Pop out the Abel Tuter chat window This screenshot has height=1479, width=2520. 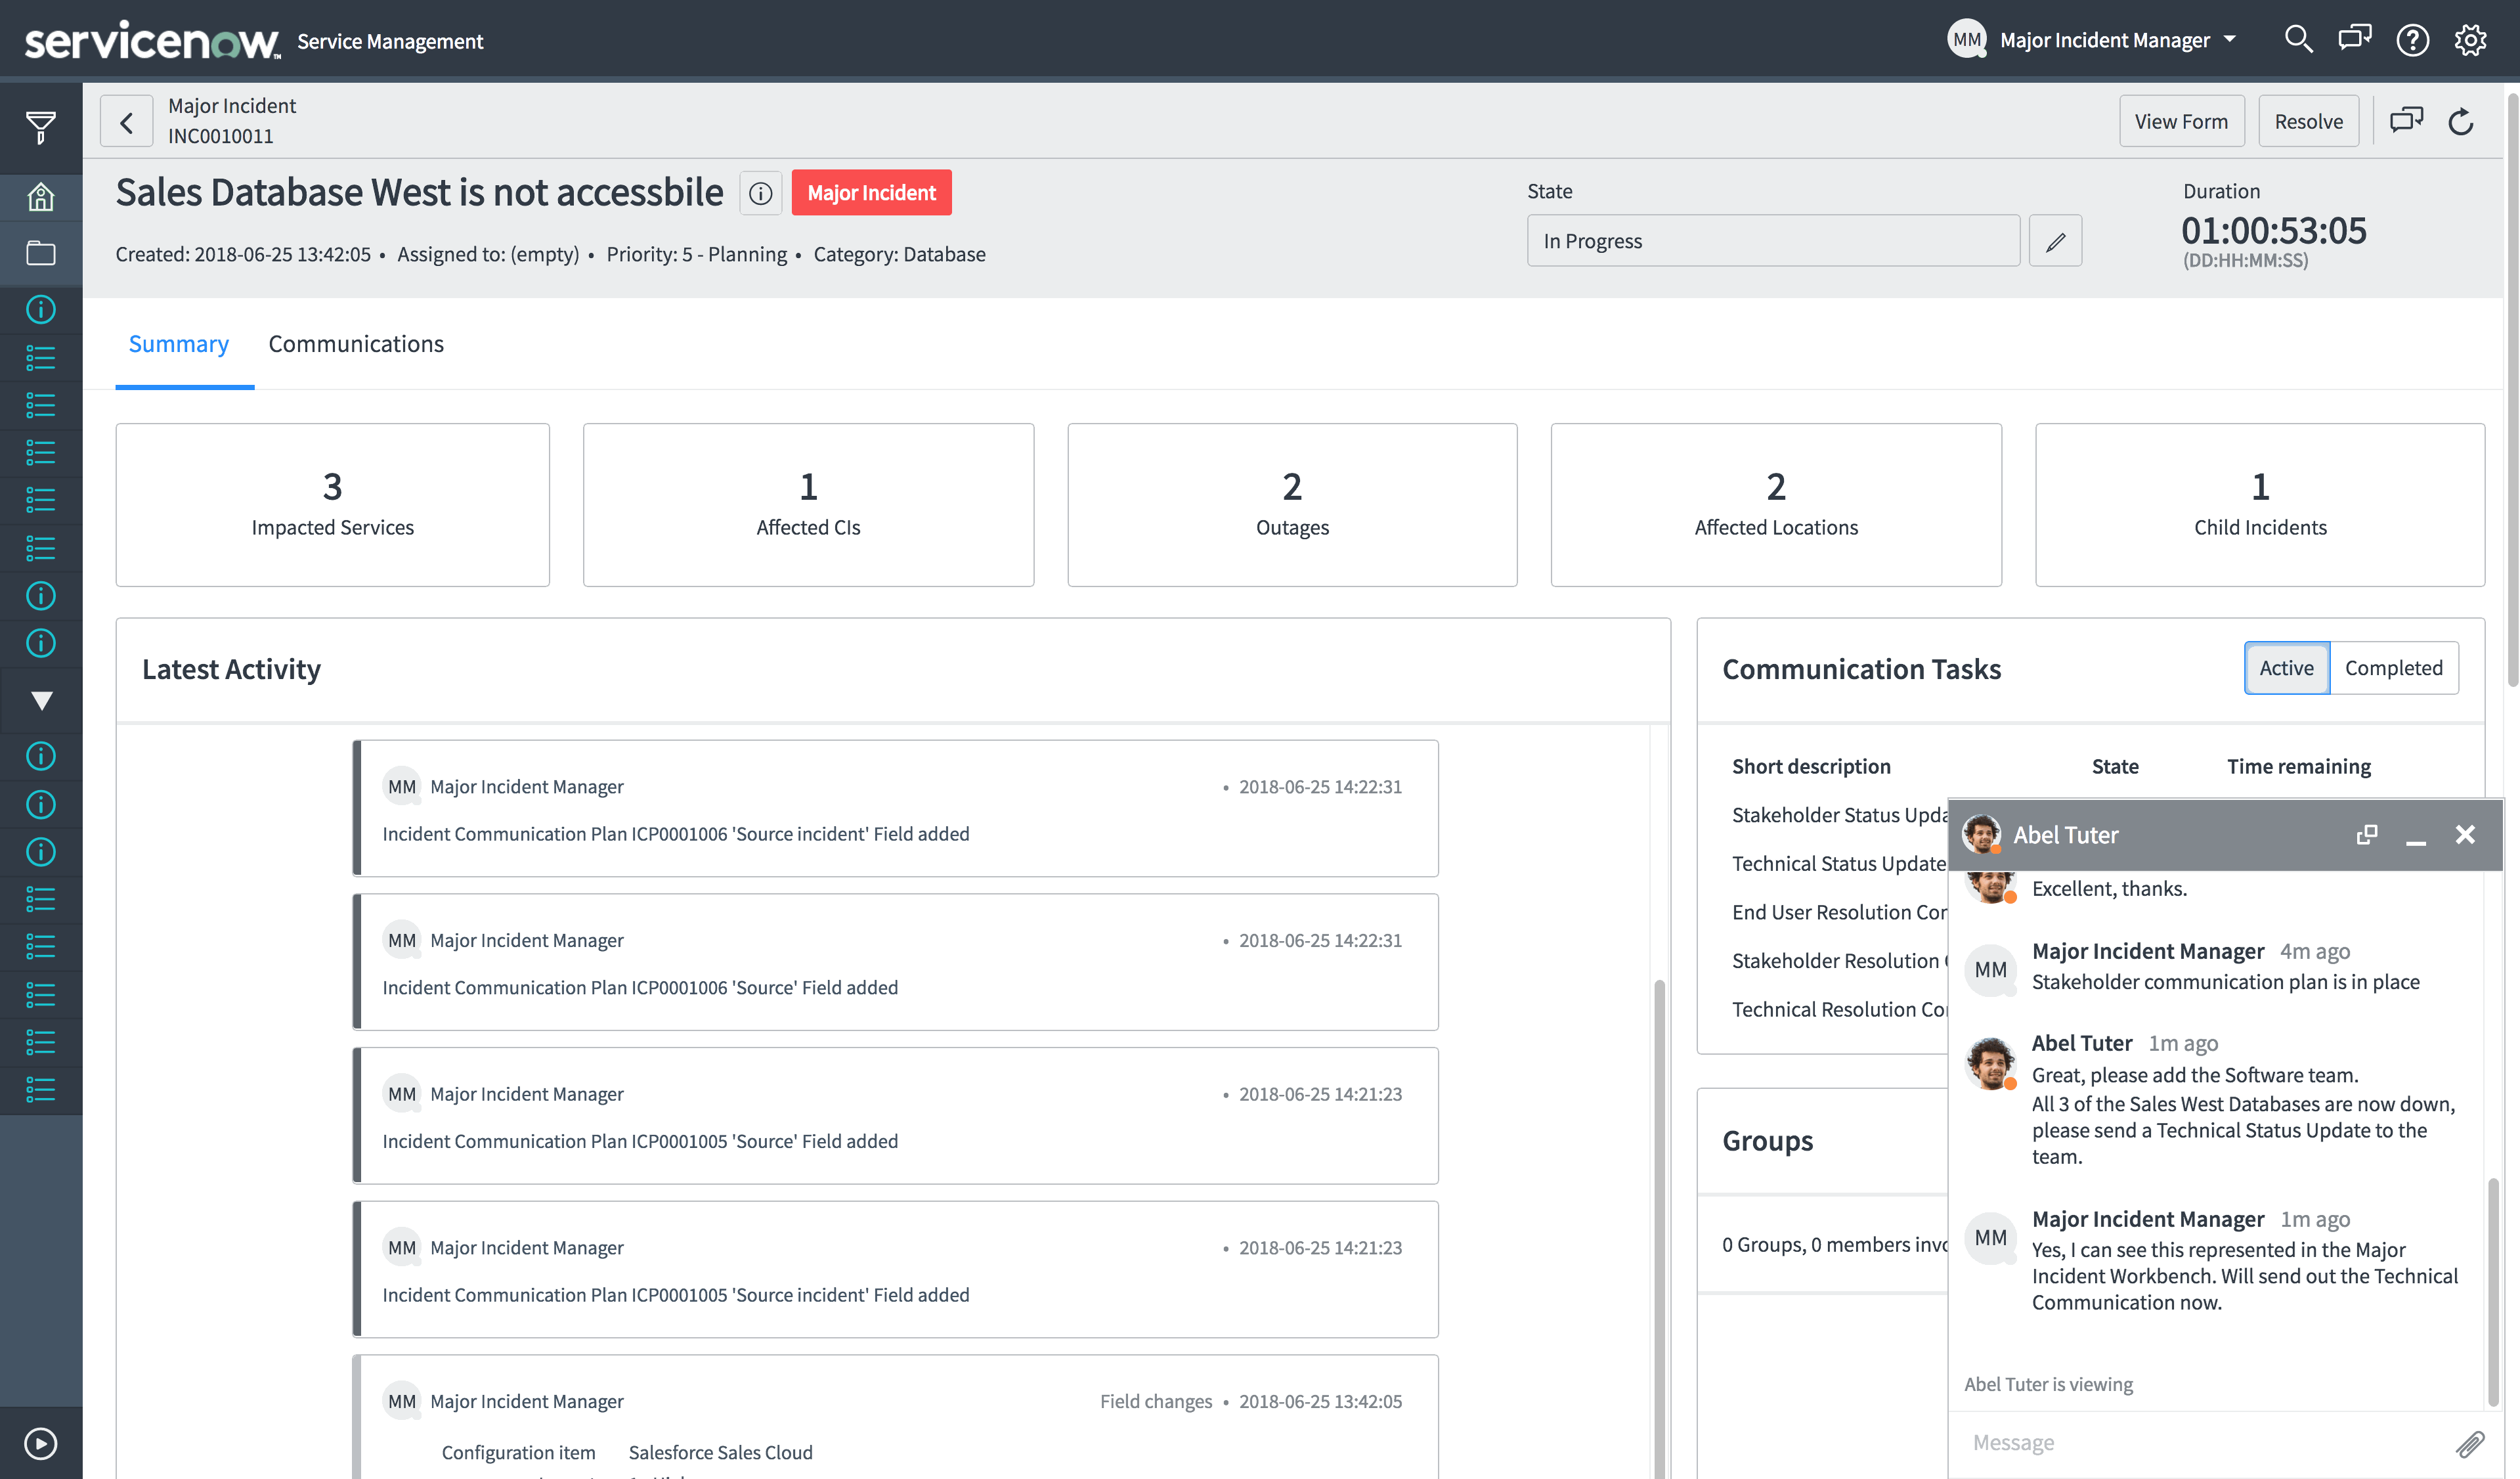2366,835
